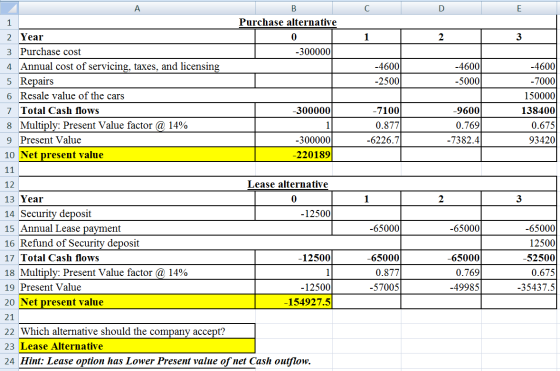The height and width of the screenshot is (371, 560).
Task: Select total cash flow -7100
Action: point(366,111)
